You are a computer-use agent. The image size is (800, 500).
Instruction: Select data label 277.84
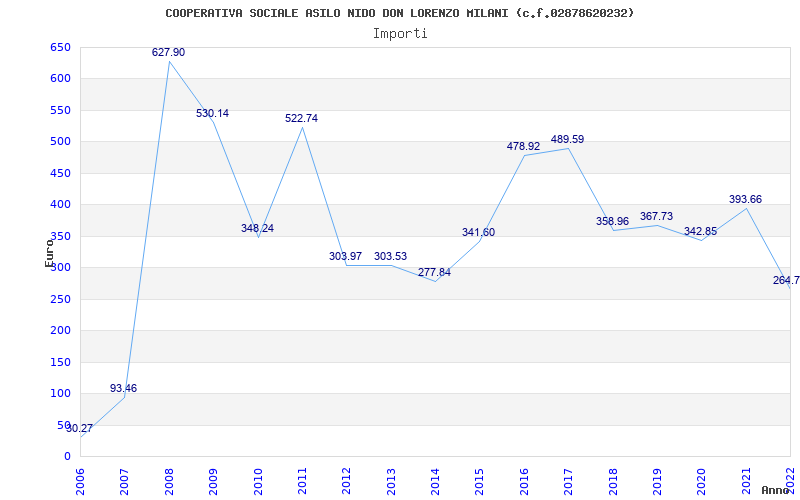[x=434, y=272]
